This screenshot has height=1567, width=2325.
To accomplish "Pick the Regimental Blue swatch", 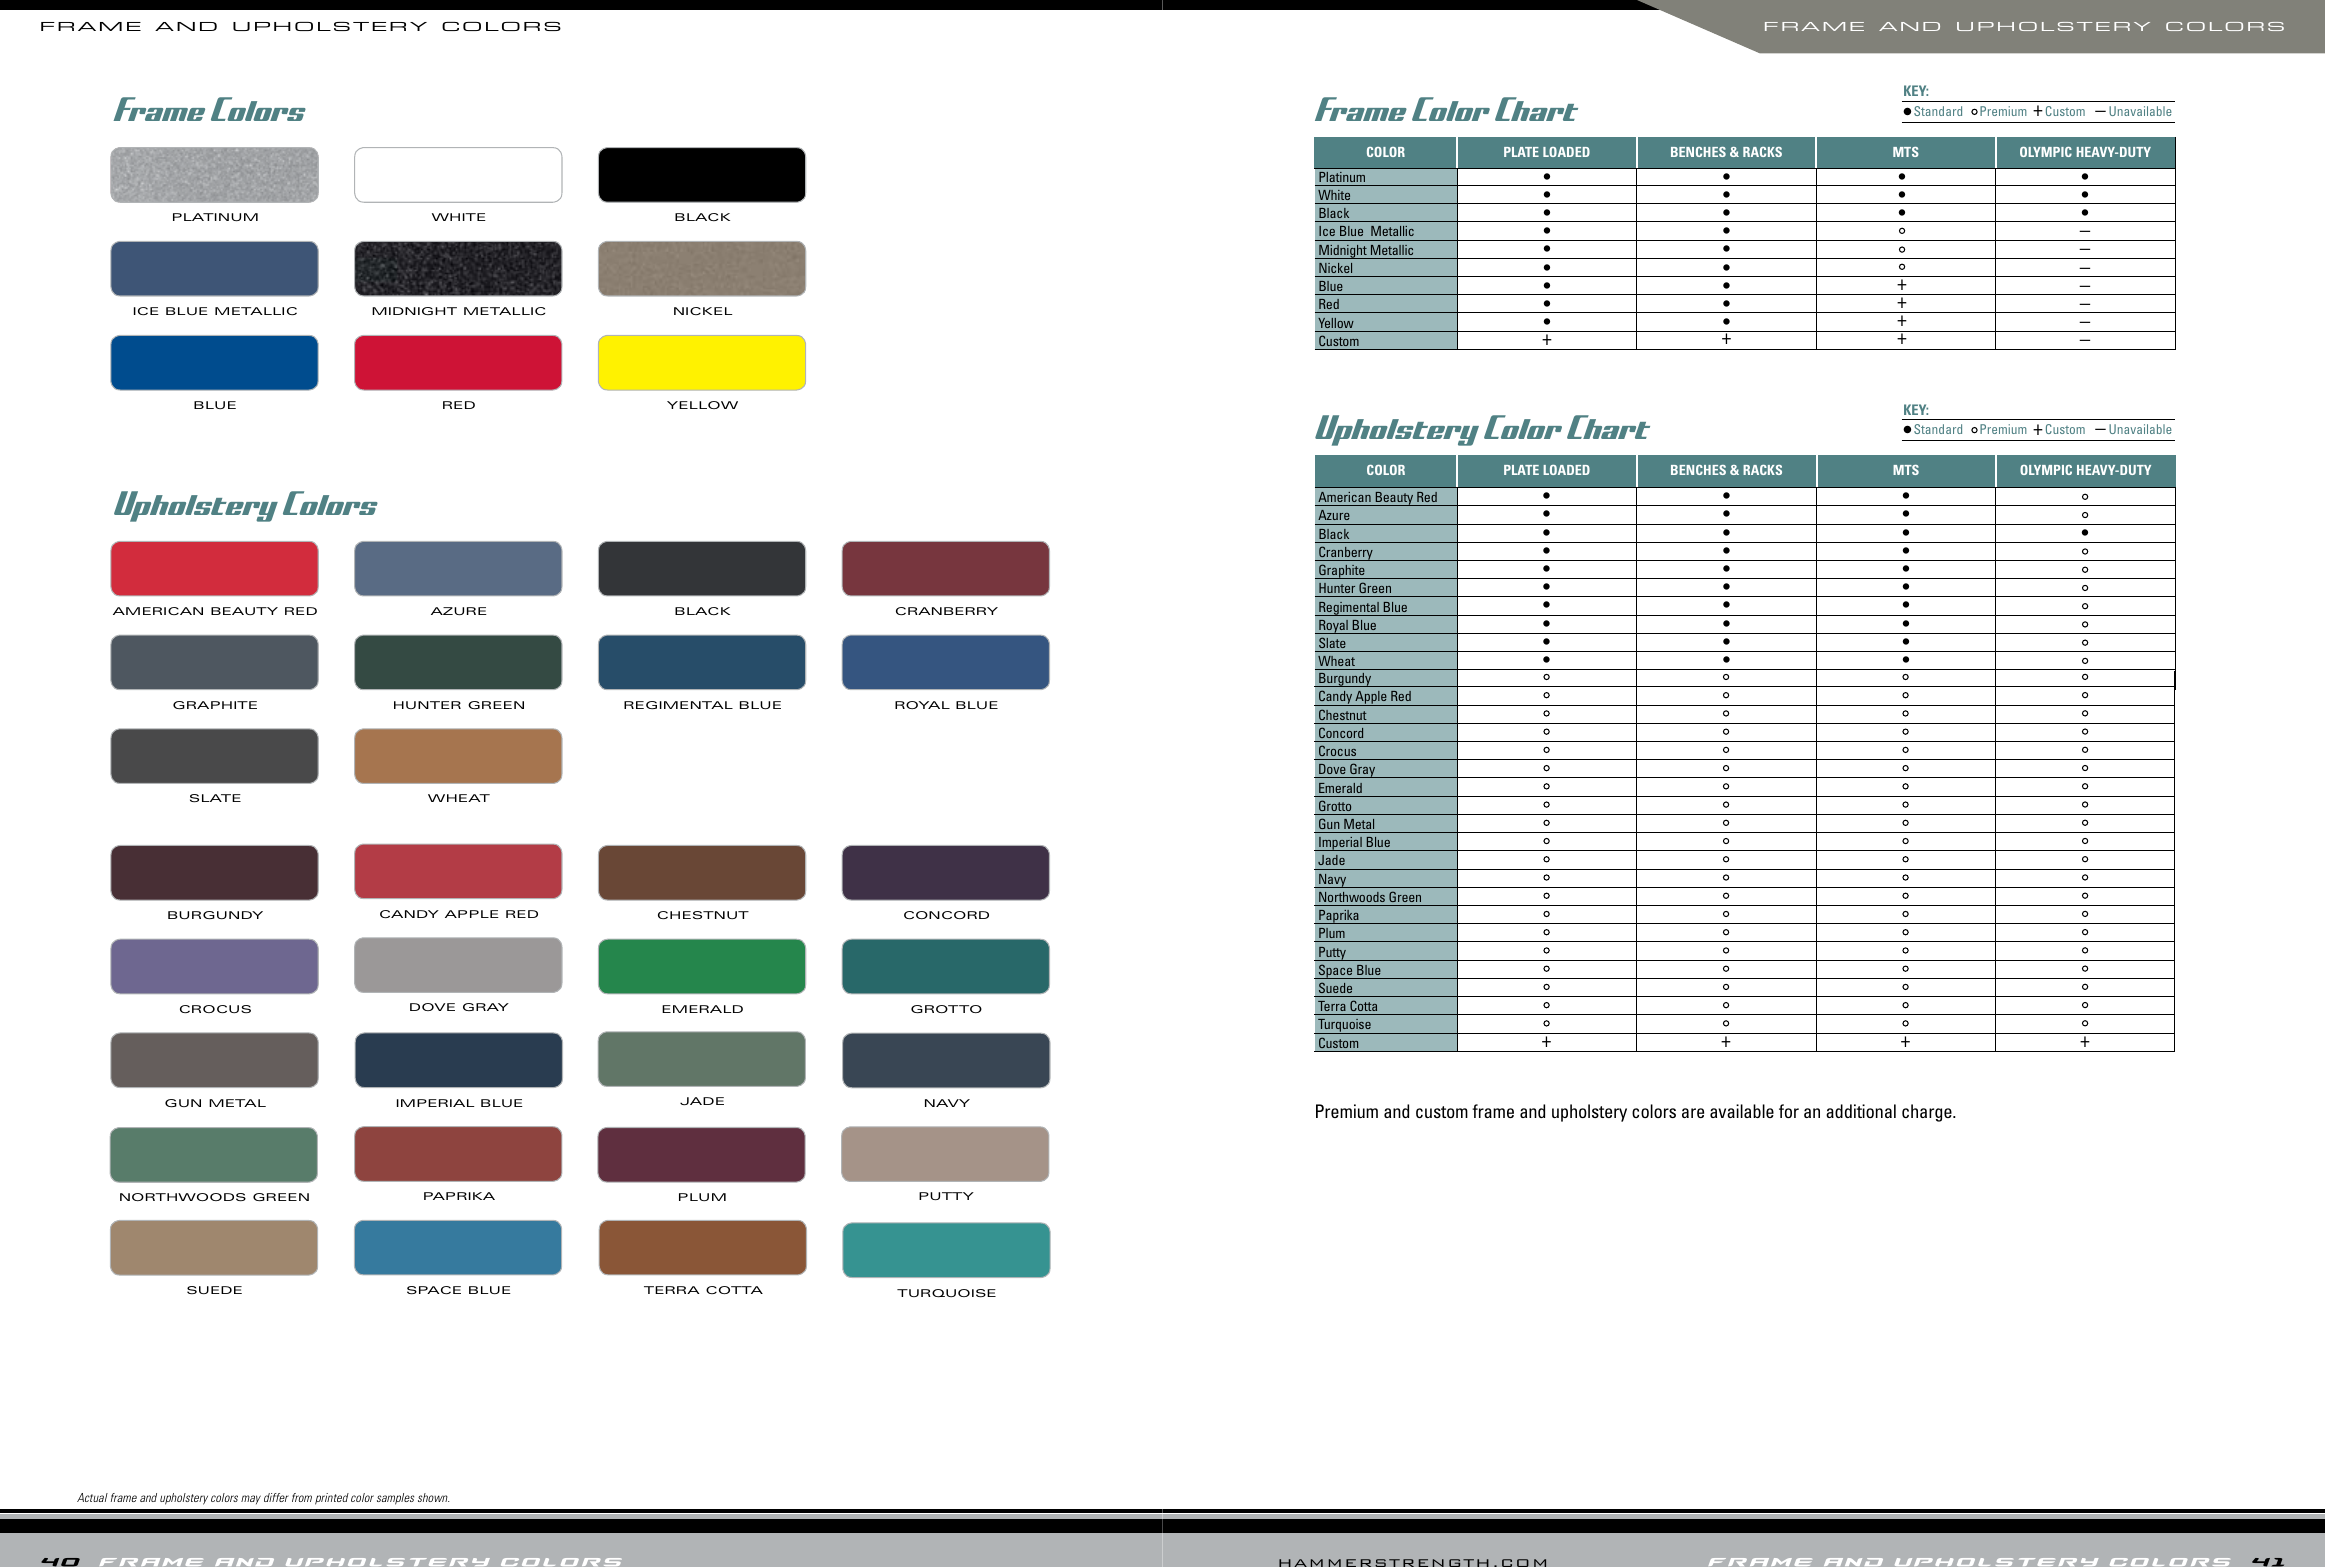I will coord(702,663).
